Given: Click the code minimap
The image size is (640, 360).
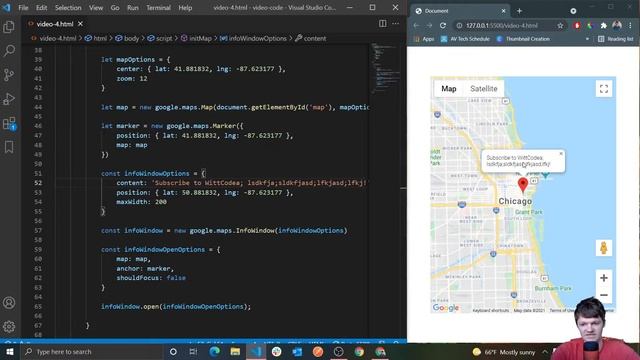Looking at the screenshot, I should tap(386, 68).
